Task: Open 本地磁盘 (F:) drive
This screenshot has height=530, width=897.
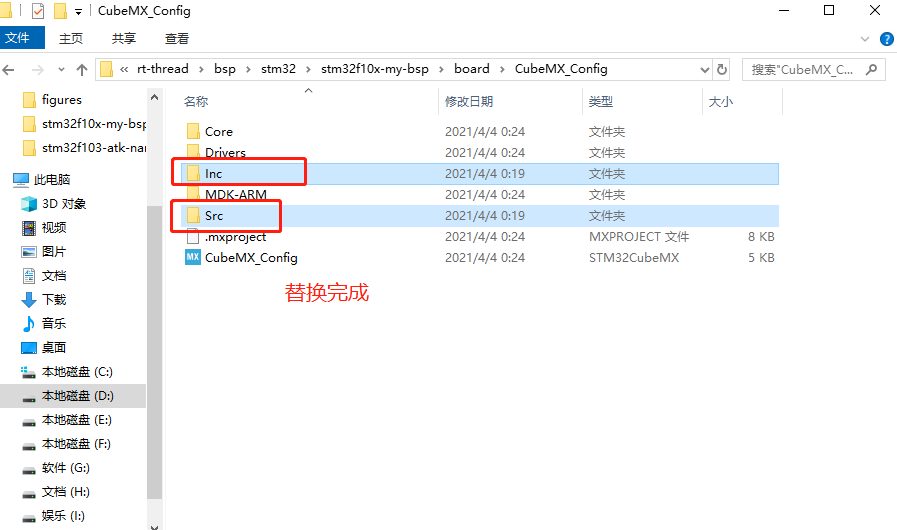Action: click(x=76, y=444)
